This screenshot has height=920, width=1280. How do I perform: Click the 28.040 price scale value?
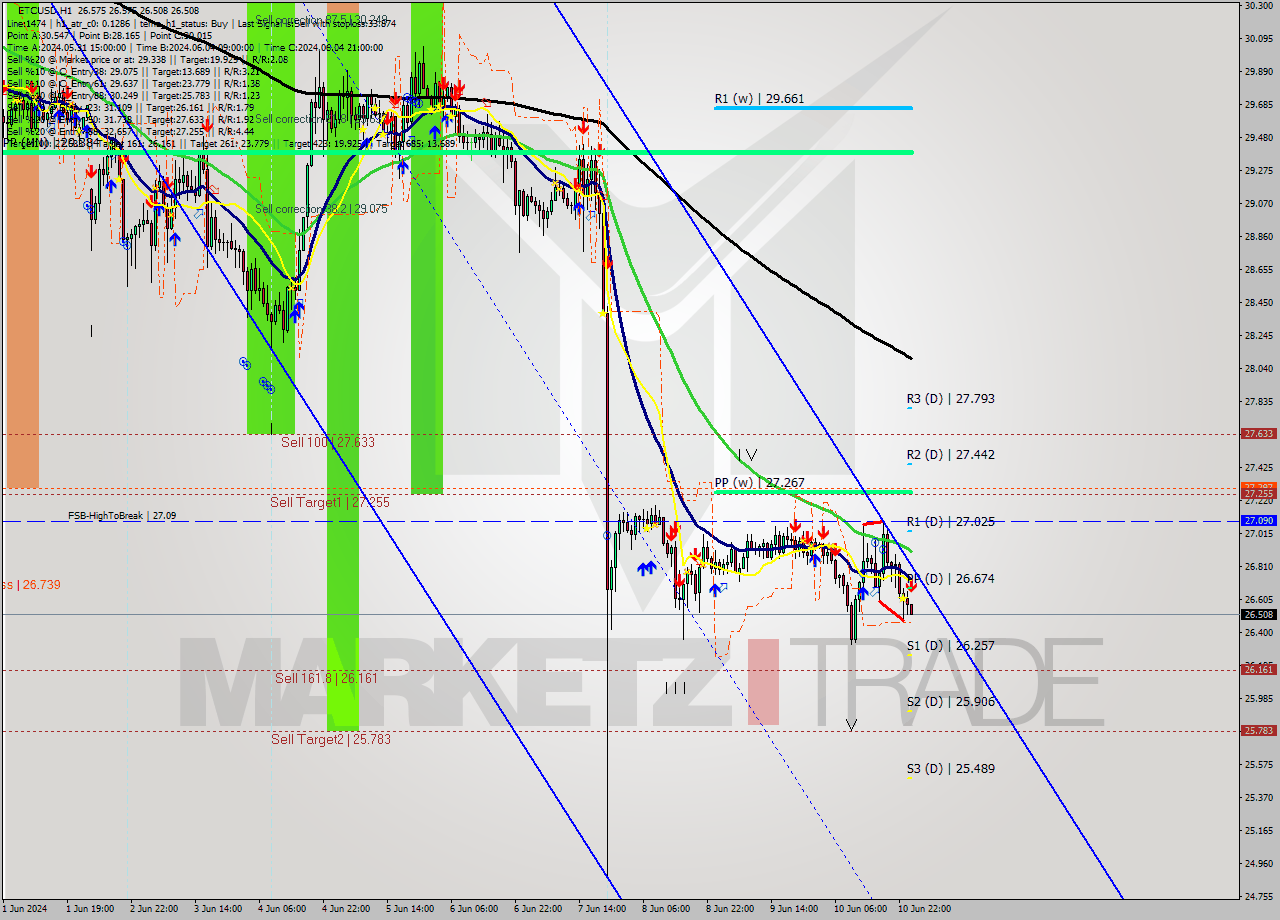point(1258,369)
